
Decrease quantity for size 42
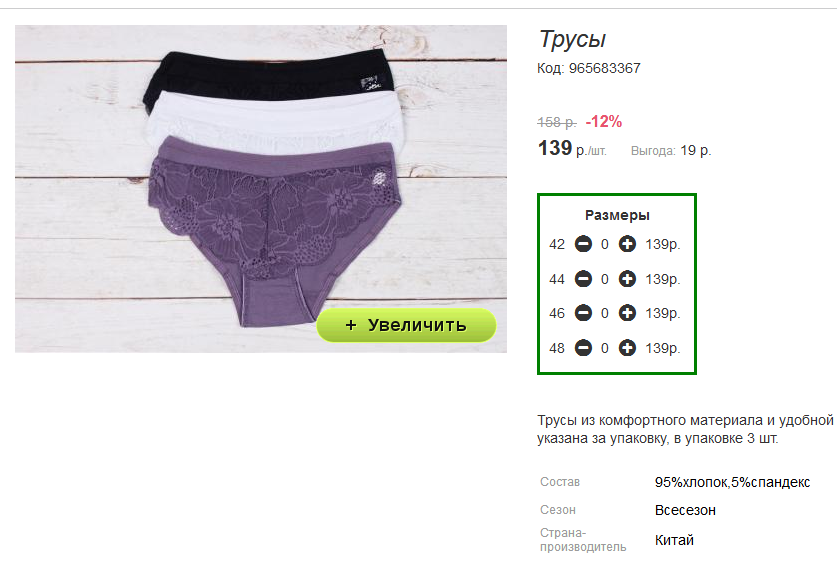583,244
